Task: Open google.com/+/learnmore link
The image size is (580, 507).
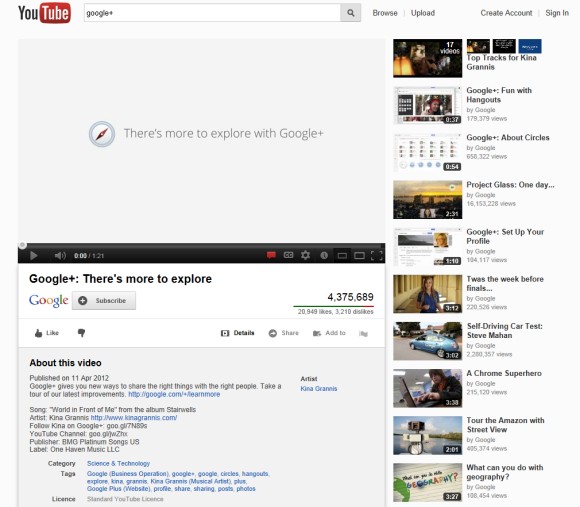Action: (x=174, y=394)
